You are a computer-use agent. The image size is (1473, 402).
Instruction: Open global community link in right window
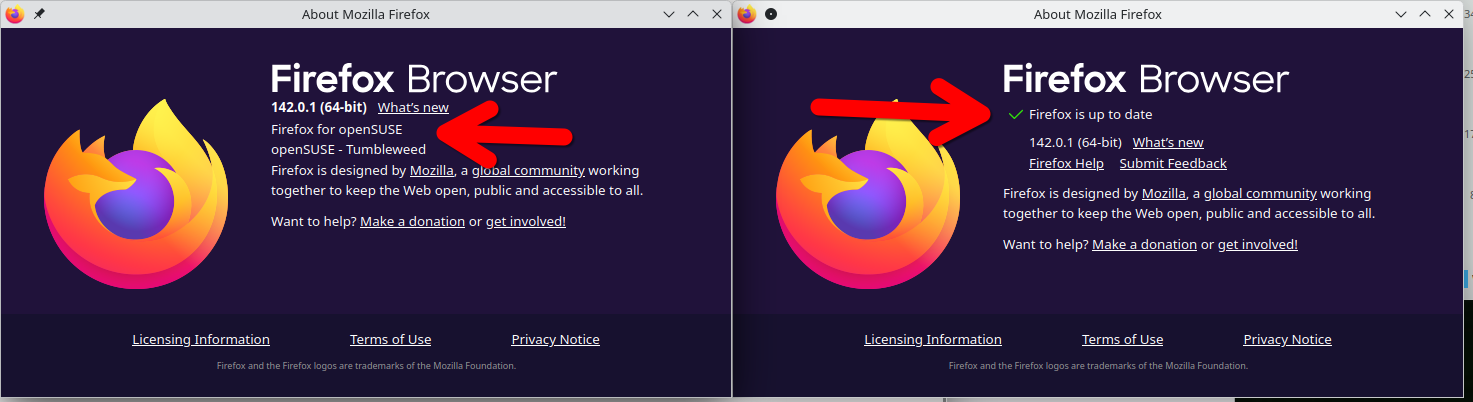[x=1260, y=193]
